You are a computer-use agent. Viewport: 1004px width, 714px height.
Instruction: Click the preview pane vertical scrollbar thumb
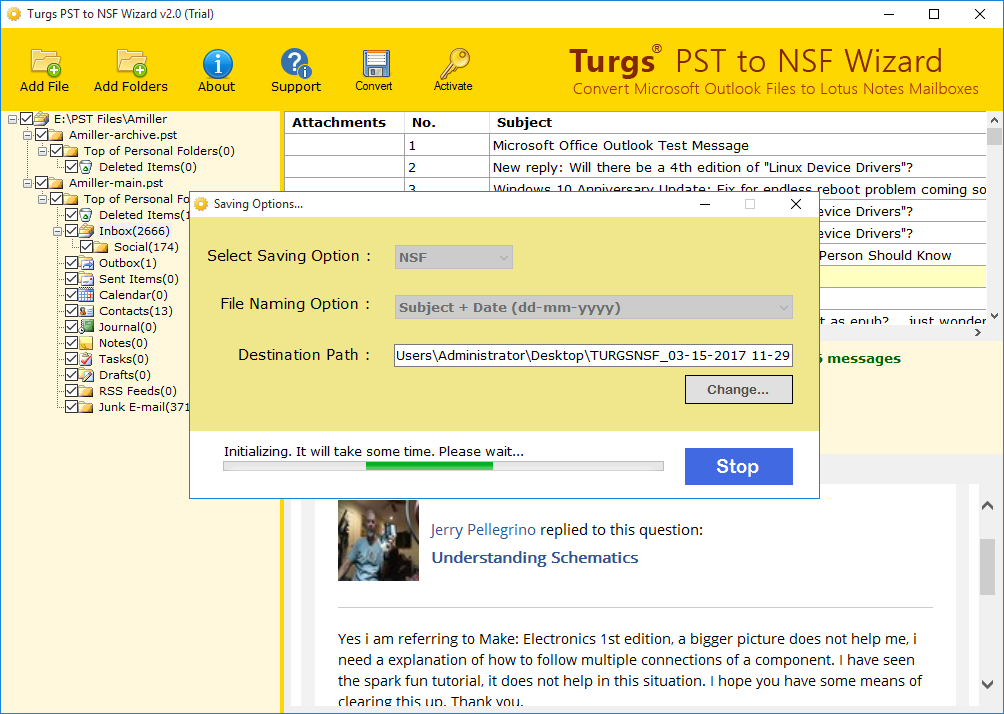coord(987,565)
